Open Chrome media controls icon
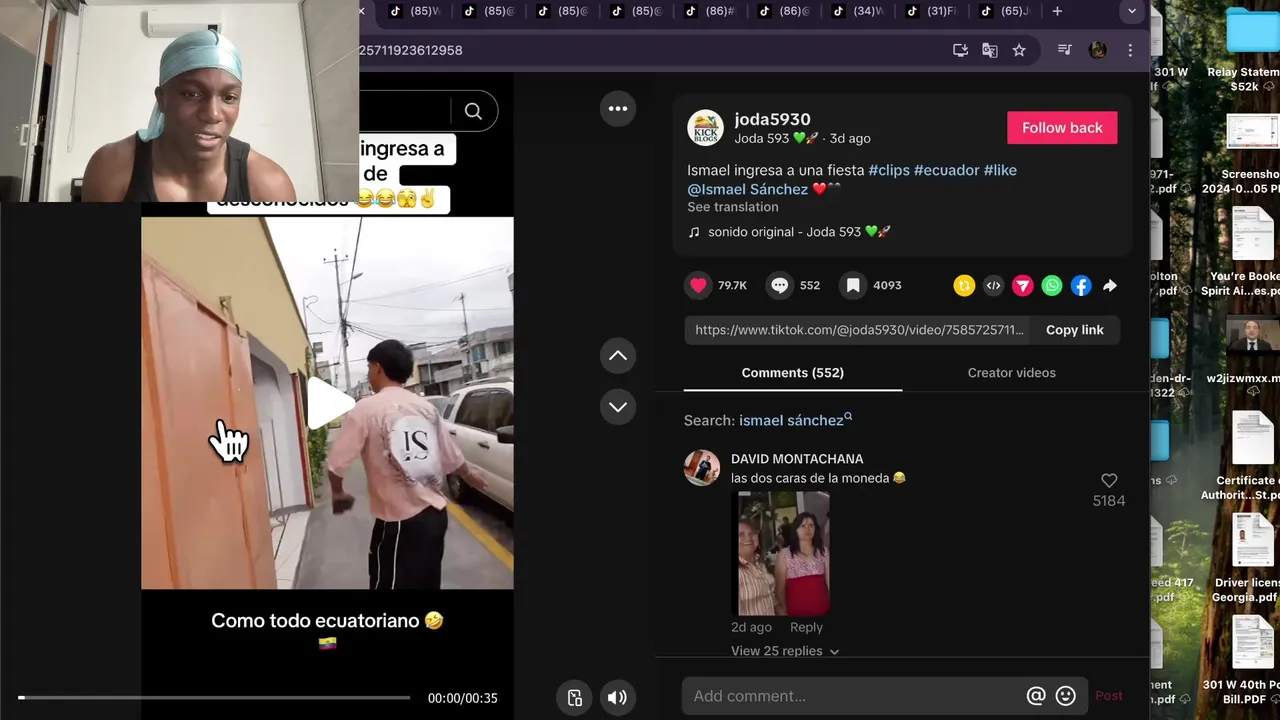1280x720 pixels. [1064, 50]
